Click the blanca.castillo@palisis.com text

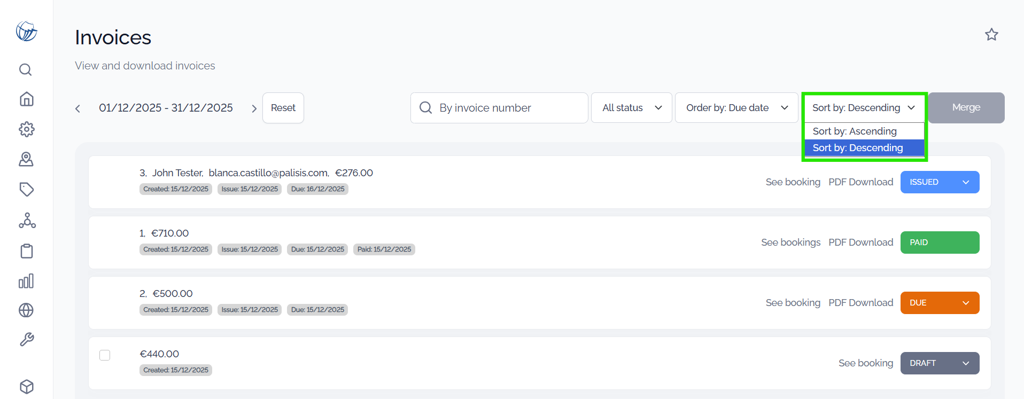pyautogui.click(x=268, y=173)
